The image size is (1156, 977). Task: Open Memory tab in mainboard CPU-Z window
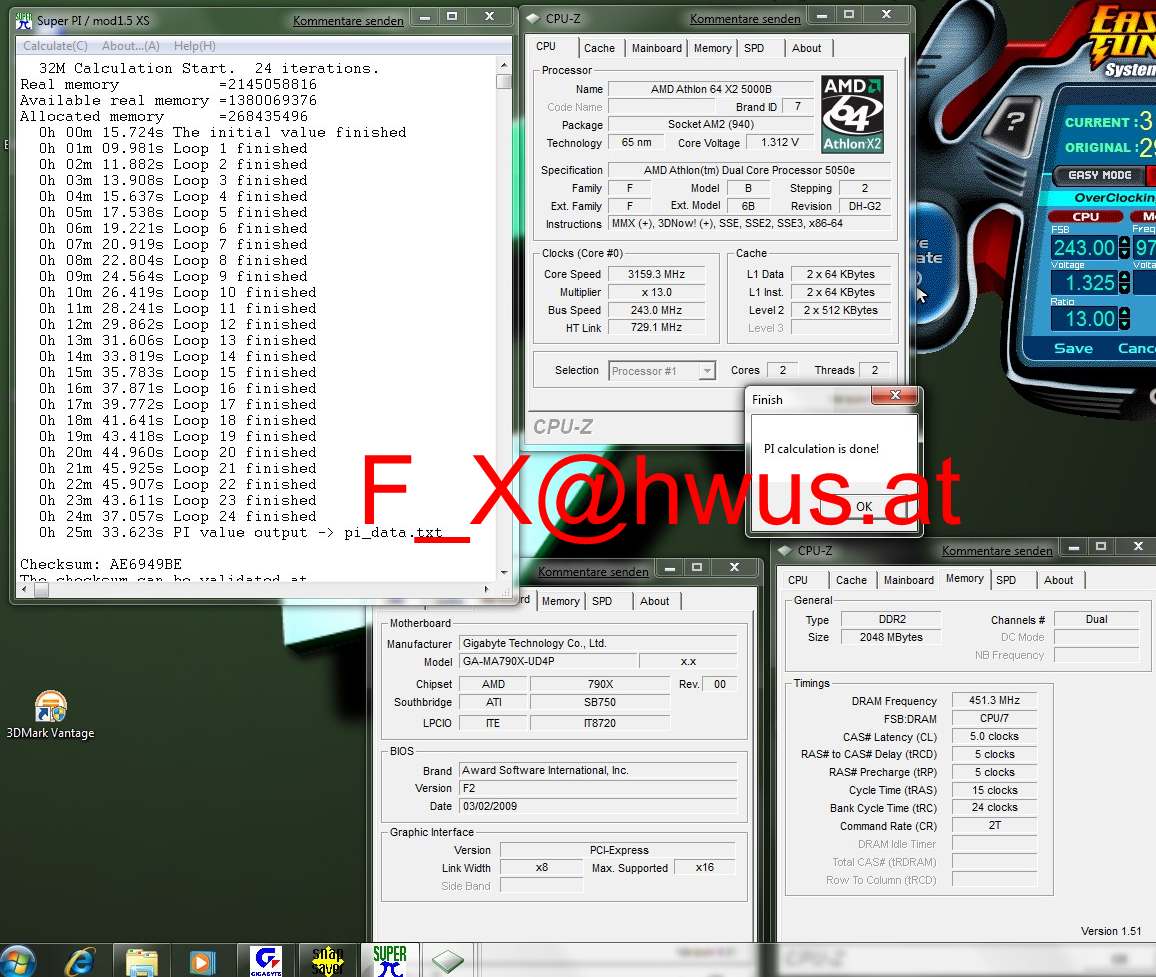560,601
